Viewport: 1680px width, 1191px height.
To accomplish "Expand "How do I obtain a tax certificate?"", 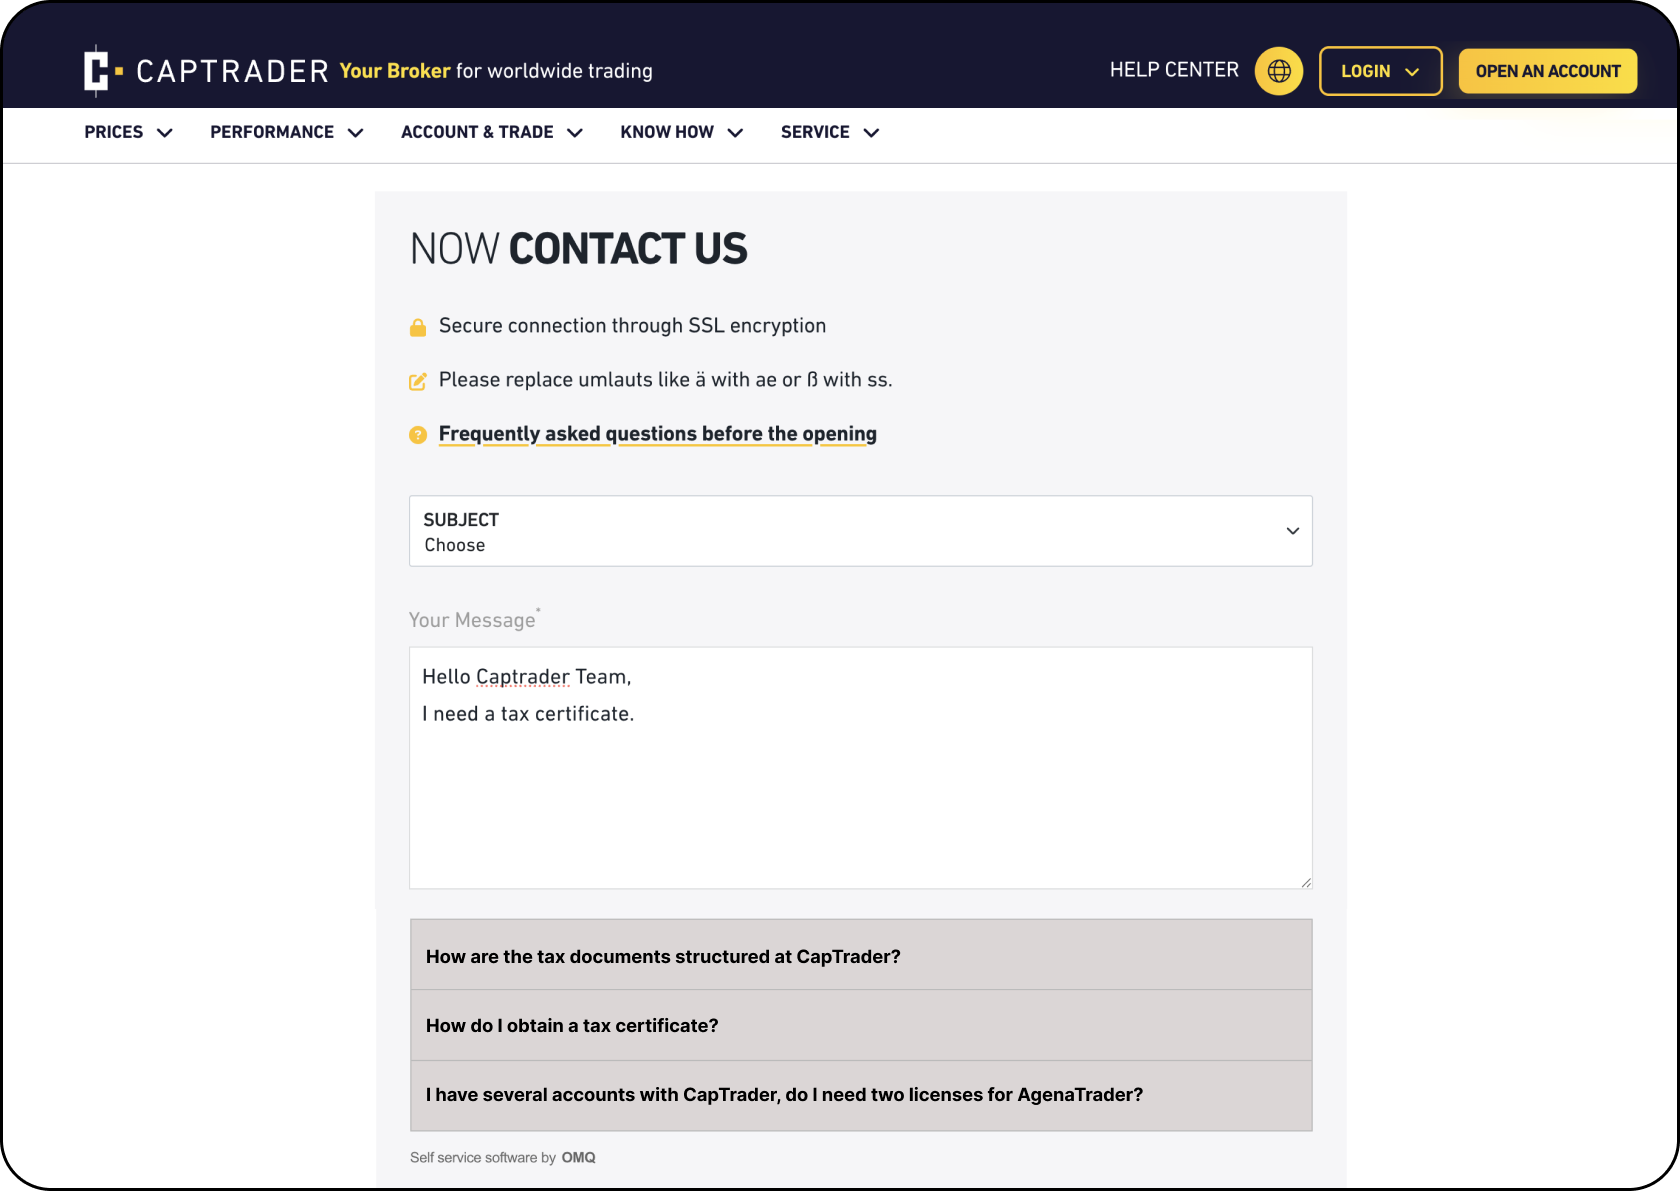I will (x=860, y=1025).
